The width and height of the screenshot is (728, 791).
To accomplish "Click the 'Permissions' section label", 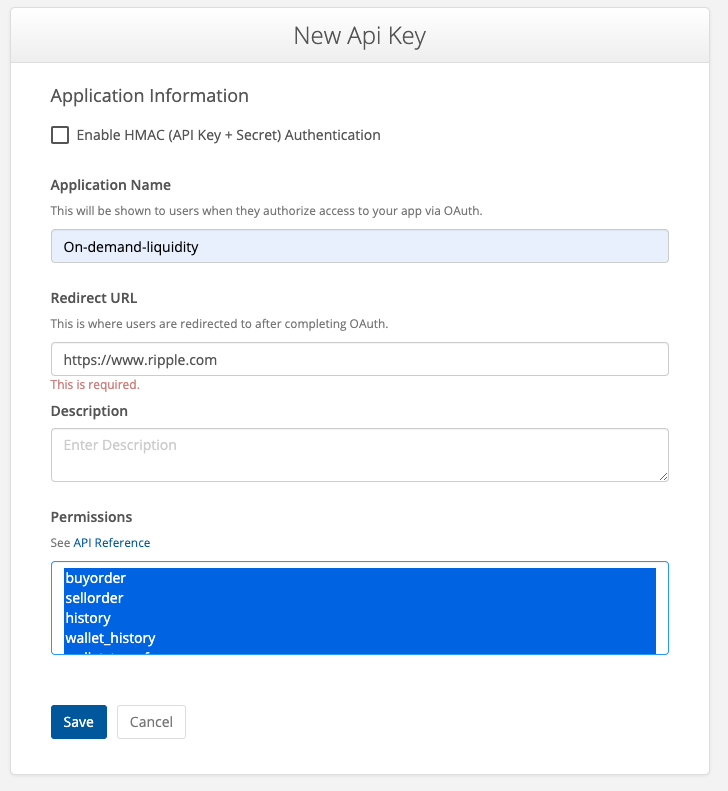I will 91,517.
